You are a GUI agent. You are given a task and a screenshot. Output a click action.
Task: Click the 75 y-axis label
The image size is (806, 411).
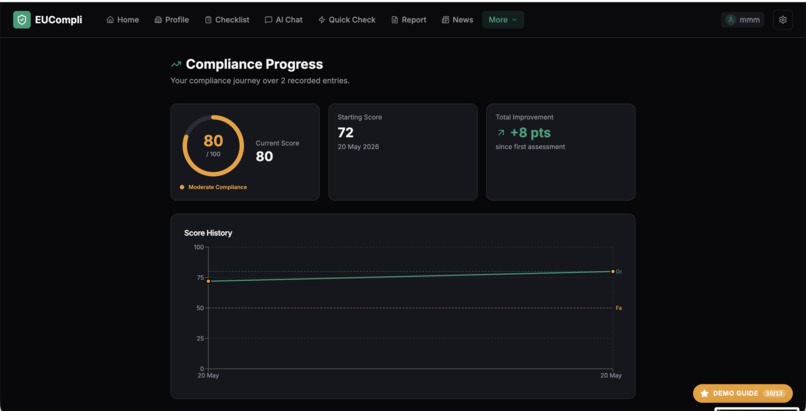pyautogui.click(x=200, y=277)
